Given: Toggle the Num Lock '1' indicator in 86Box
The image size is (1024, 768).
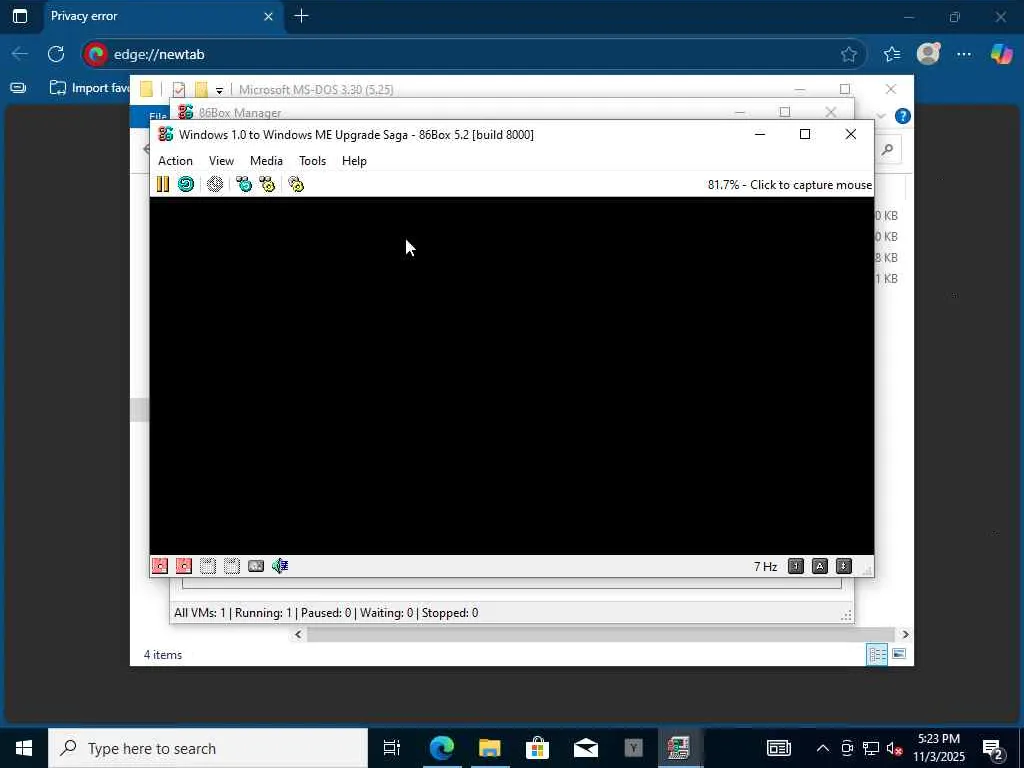Looking at the screenshot, I should [795, 566].
